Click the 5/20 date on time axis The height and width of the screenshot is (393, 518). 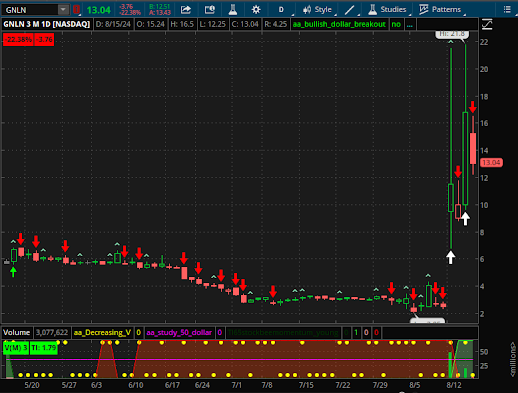click(32, 385)
